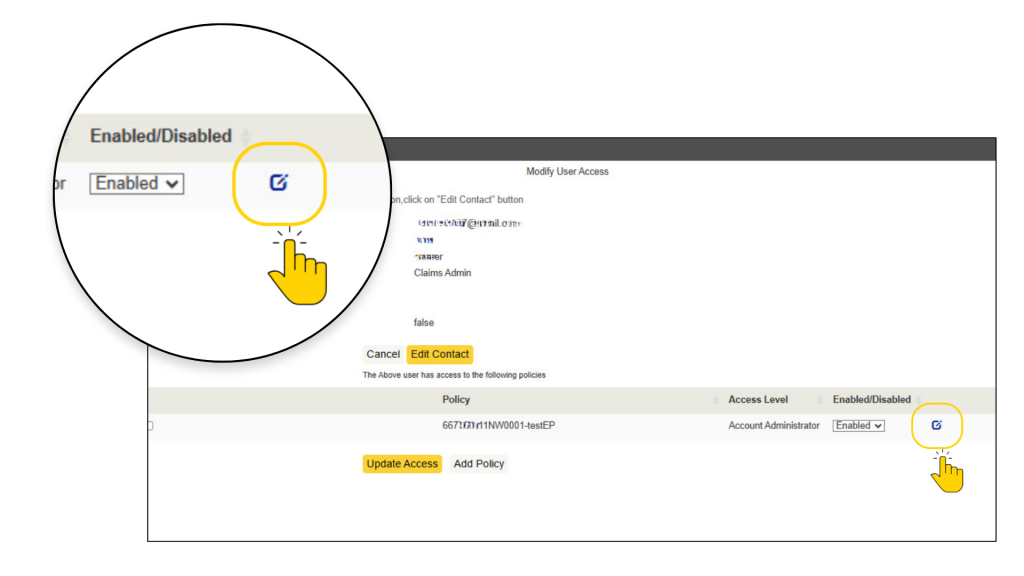Click the enlarged edit icon inside the magnified circle
Screen dimensions: 1024x576
coord(279,183)
